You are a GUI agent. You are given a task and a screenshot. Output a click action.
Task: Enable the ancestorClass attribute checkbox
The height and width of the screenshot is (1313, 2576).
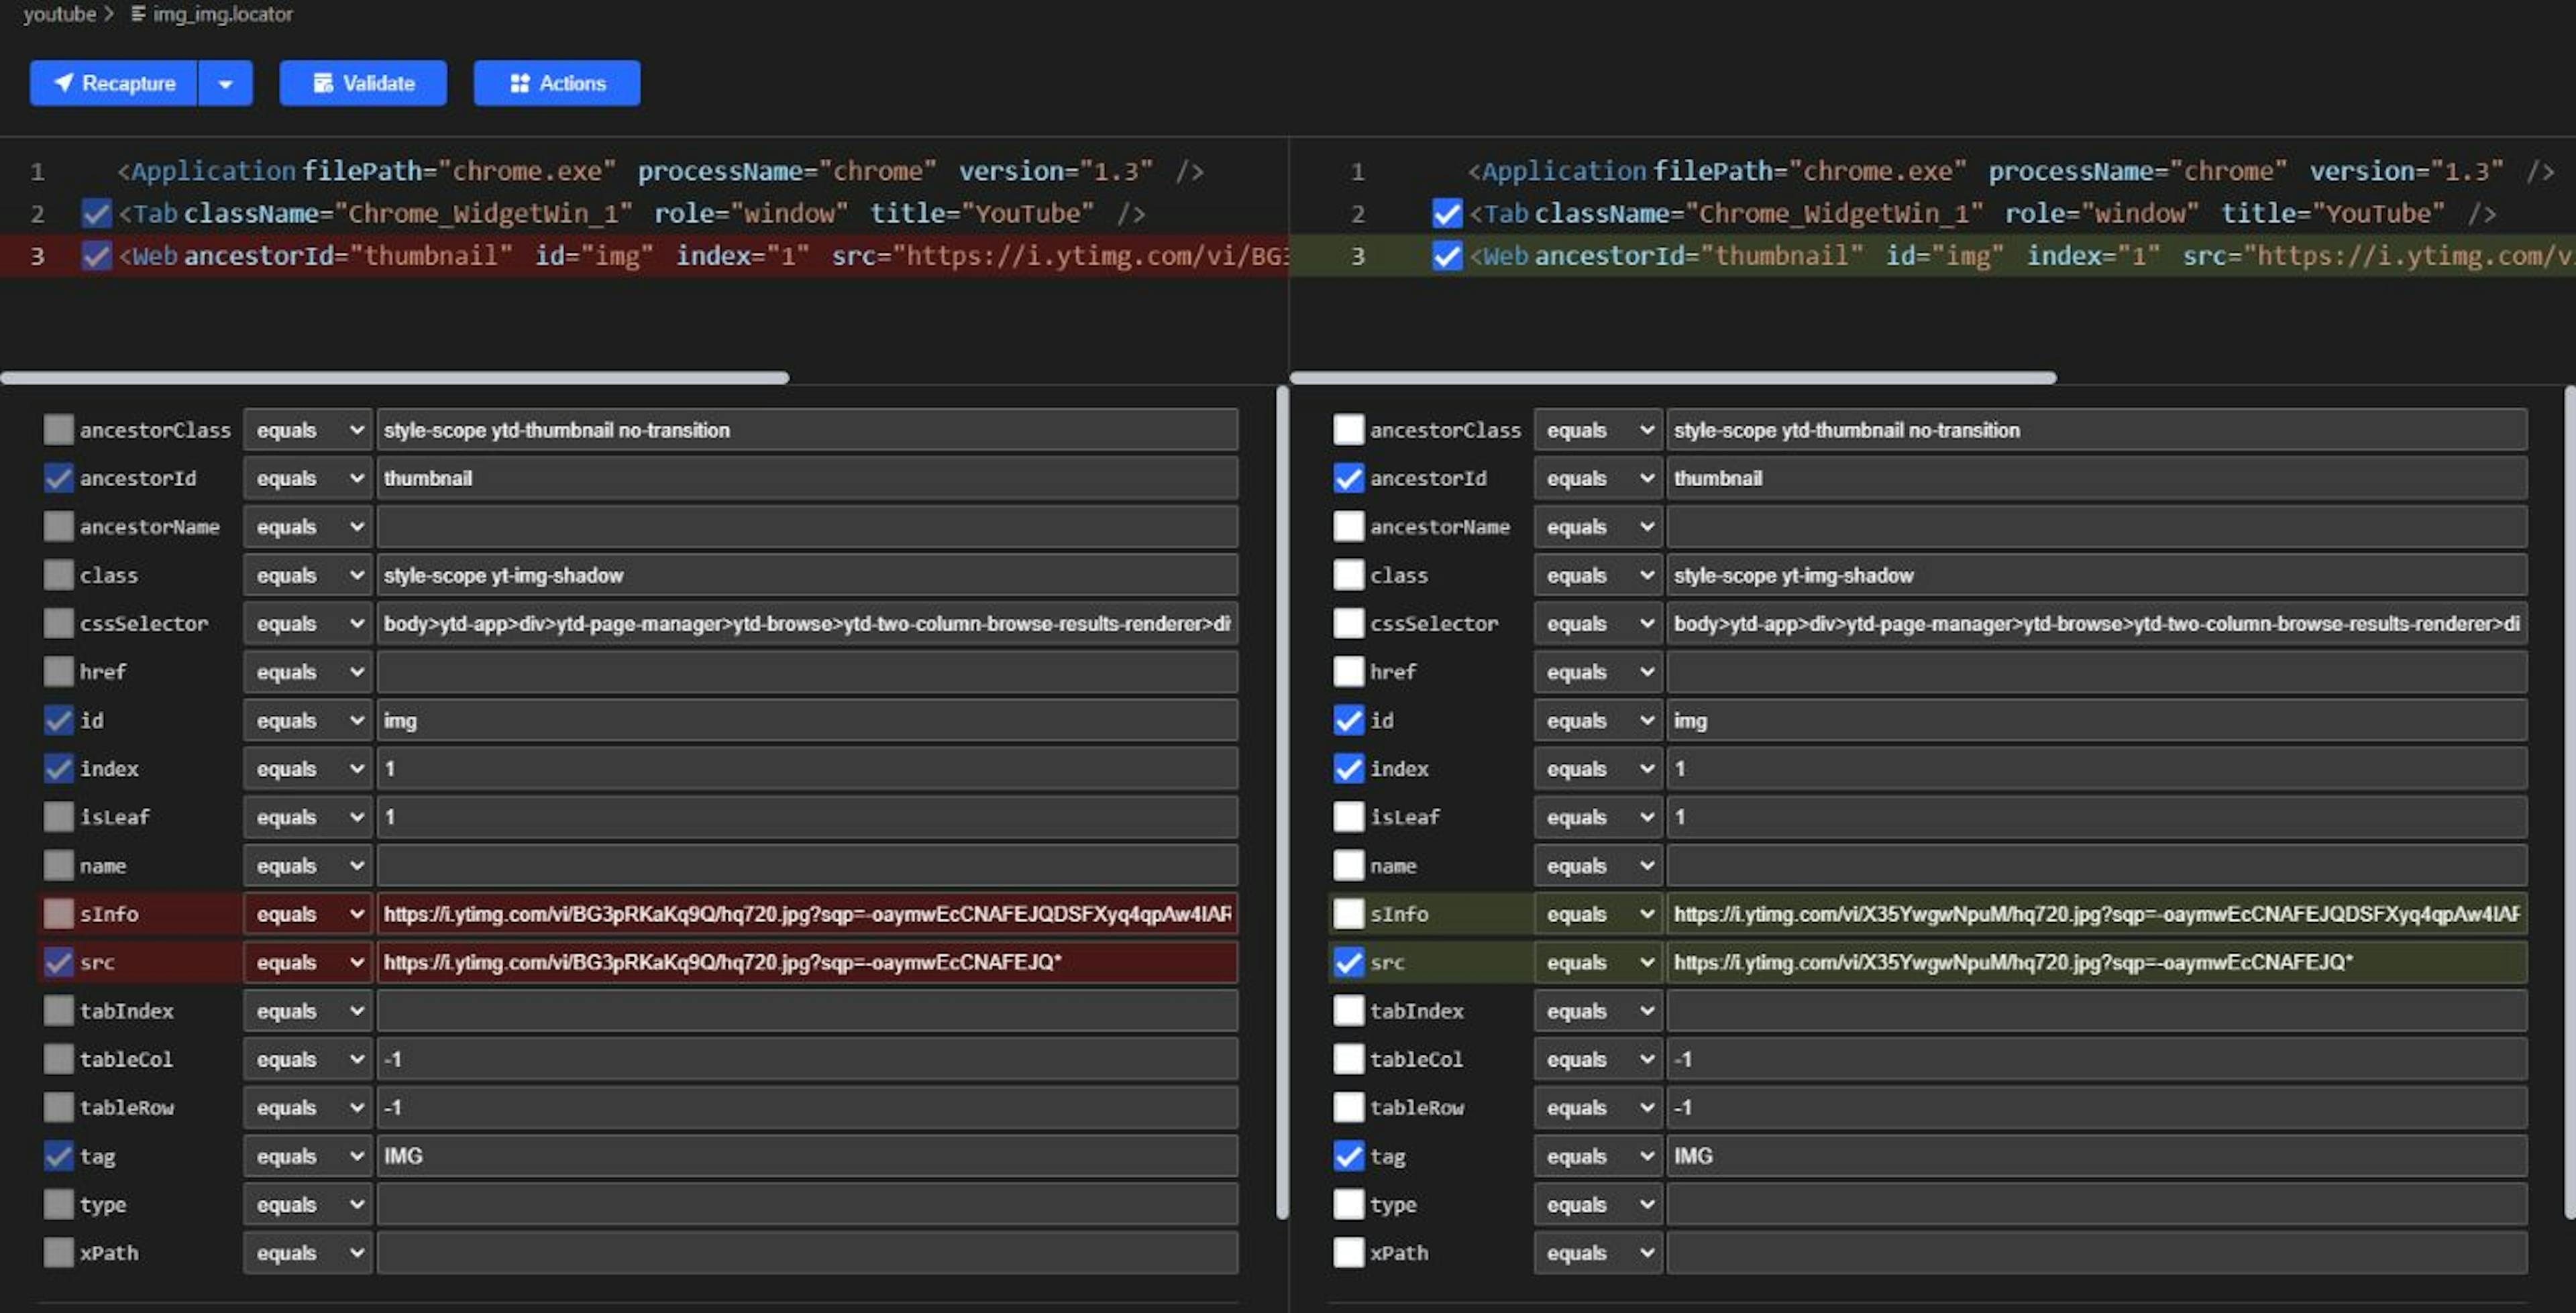58,429
